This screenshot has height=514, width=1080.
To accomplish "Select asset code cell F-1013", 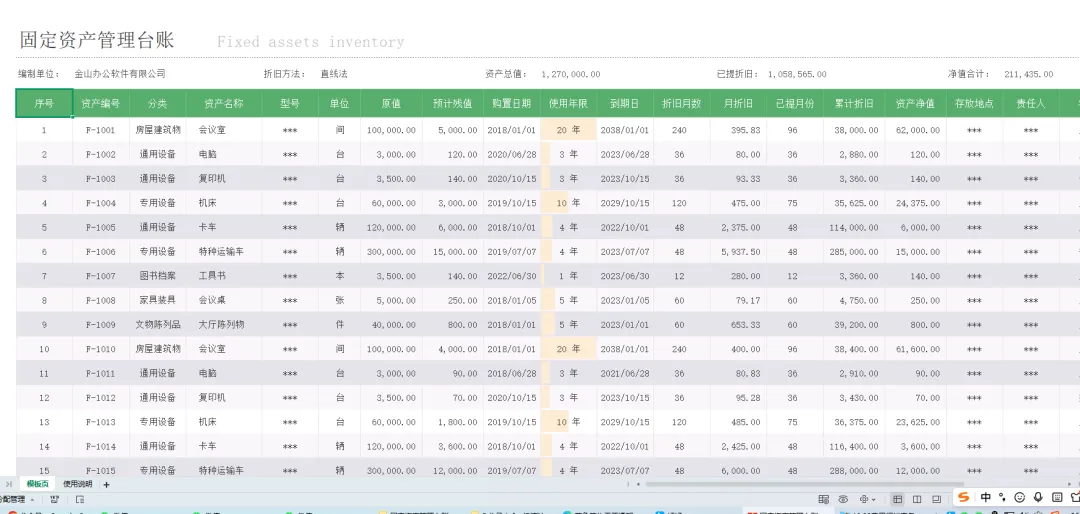I will click(101, 422).
